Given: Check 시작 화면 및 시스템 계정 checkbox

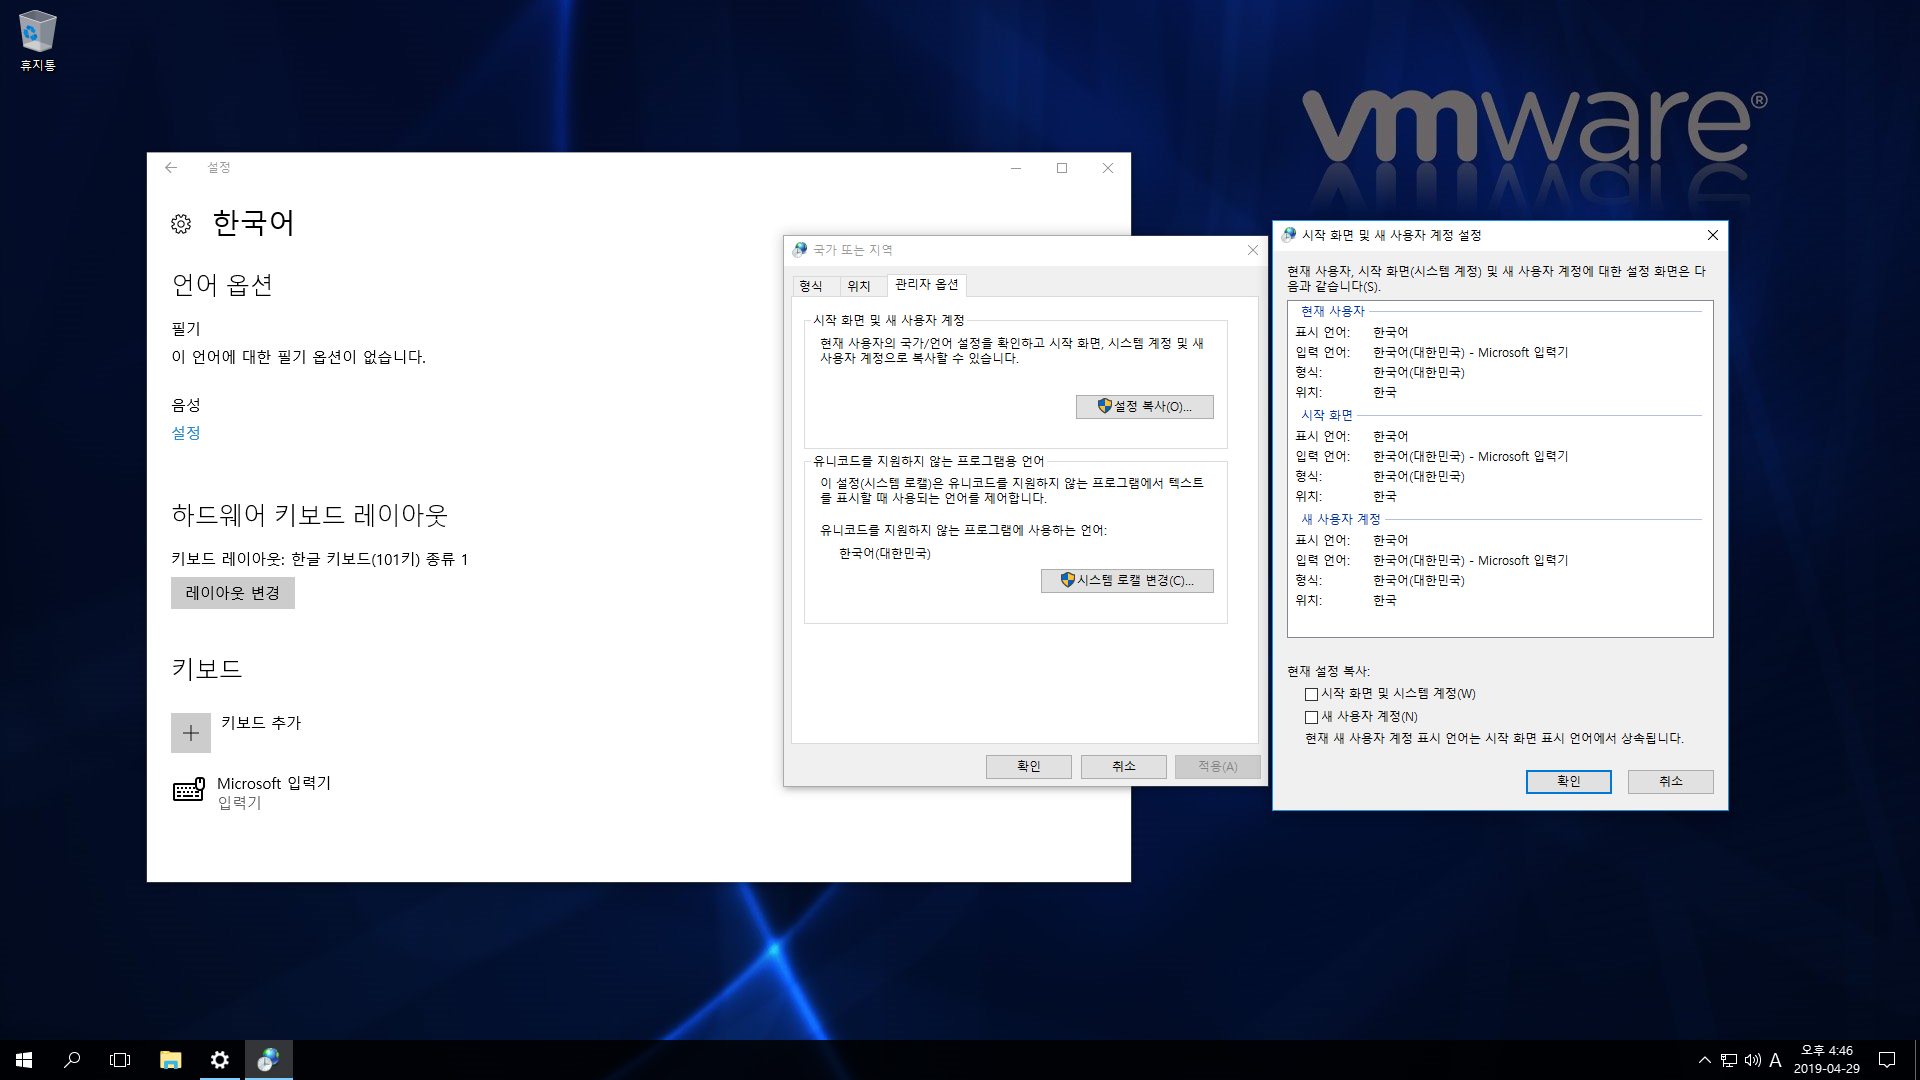Looking at the screenshot, I should pyautogui.click(x=1311, y=694).
